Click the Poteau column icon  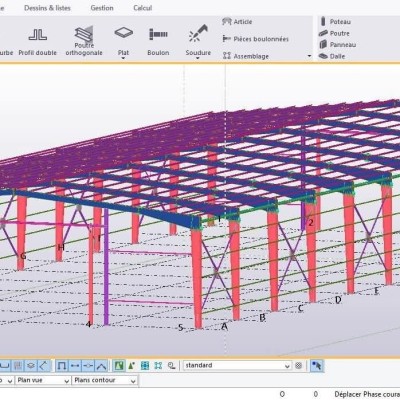323,21
